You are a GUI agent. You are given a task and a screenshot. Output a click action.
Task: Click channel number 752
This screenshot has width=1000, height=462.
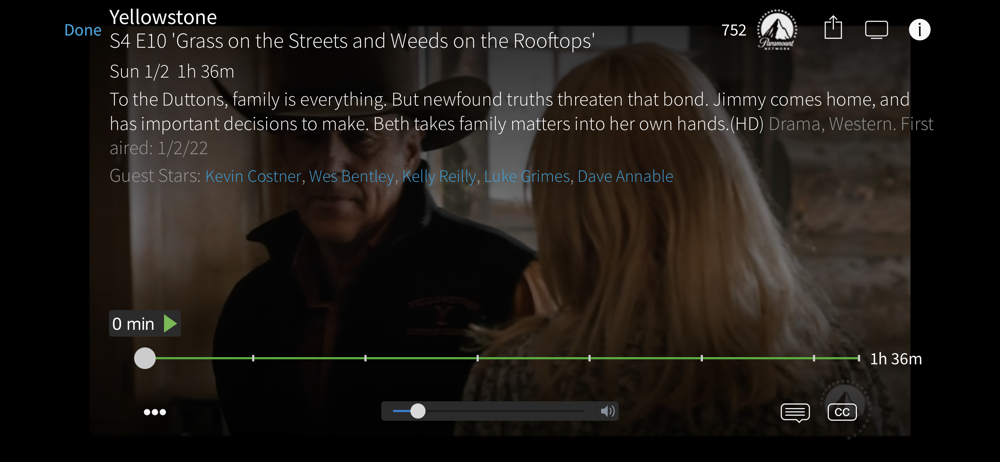click(733, 30)
